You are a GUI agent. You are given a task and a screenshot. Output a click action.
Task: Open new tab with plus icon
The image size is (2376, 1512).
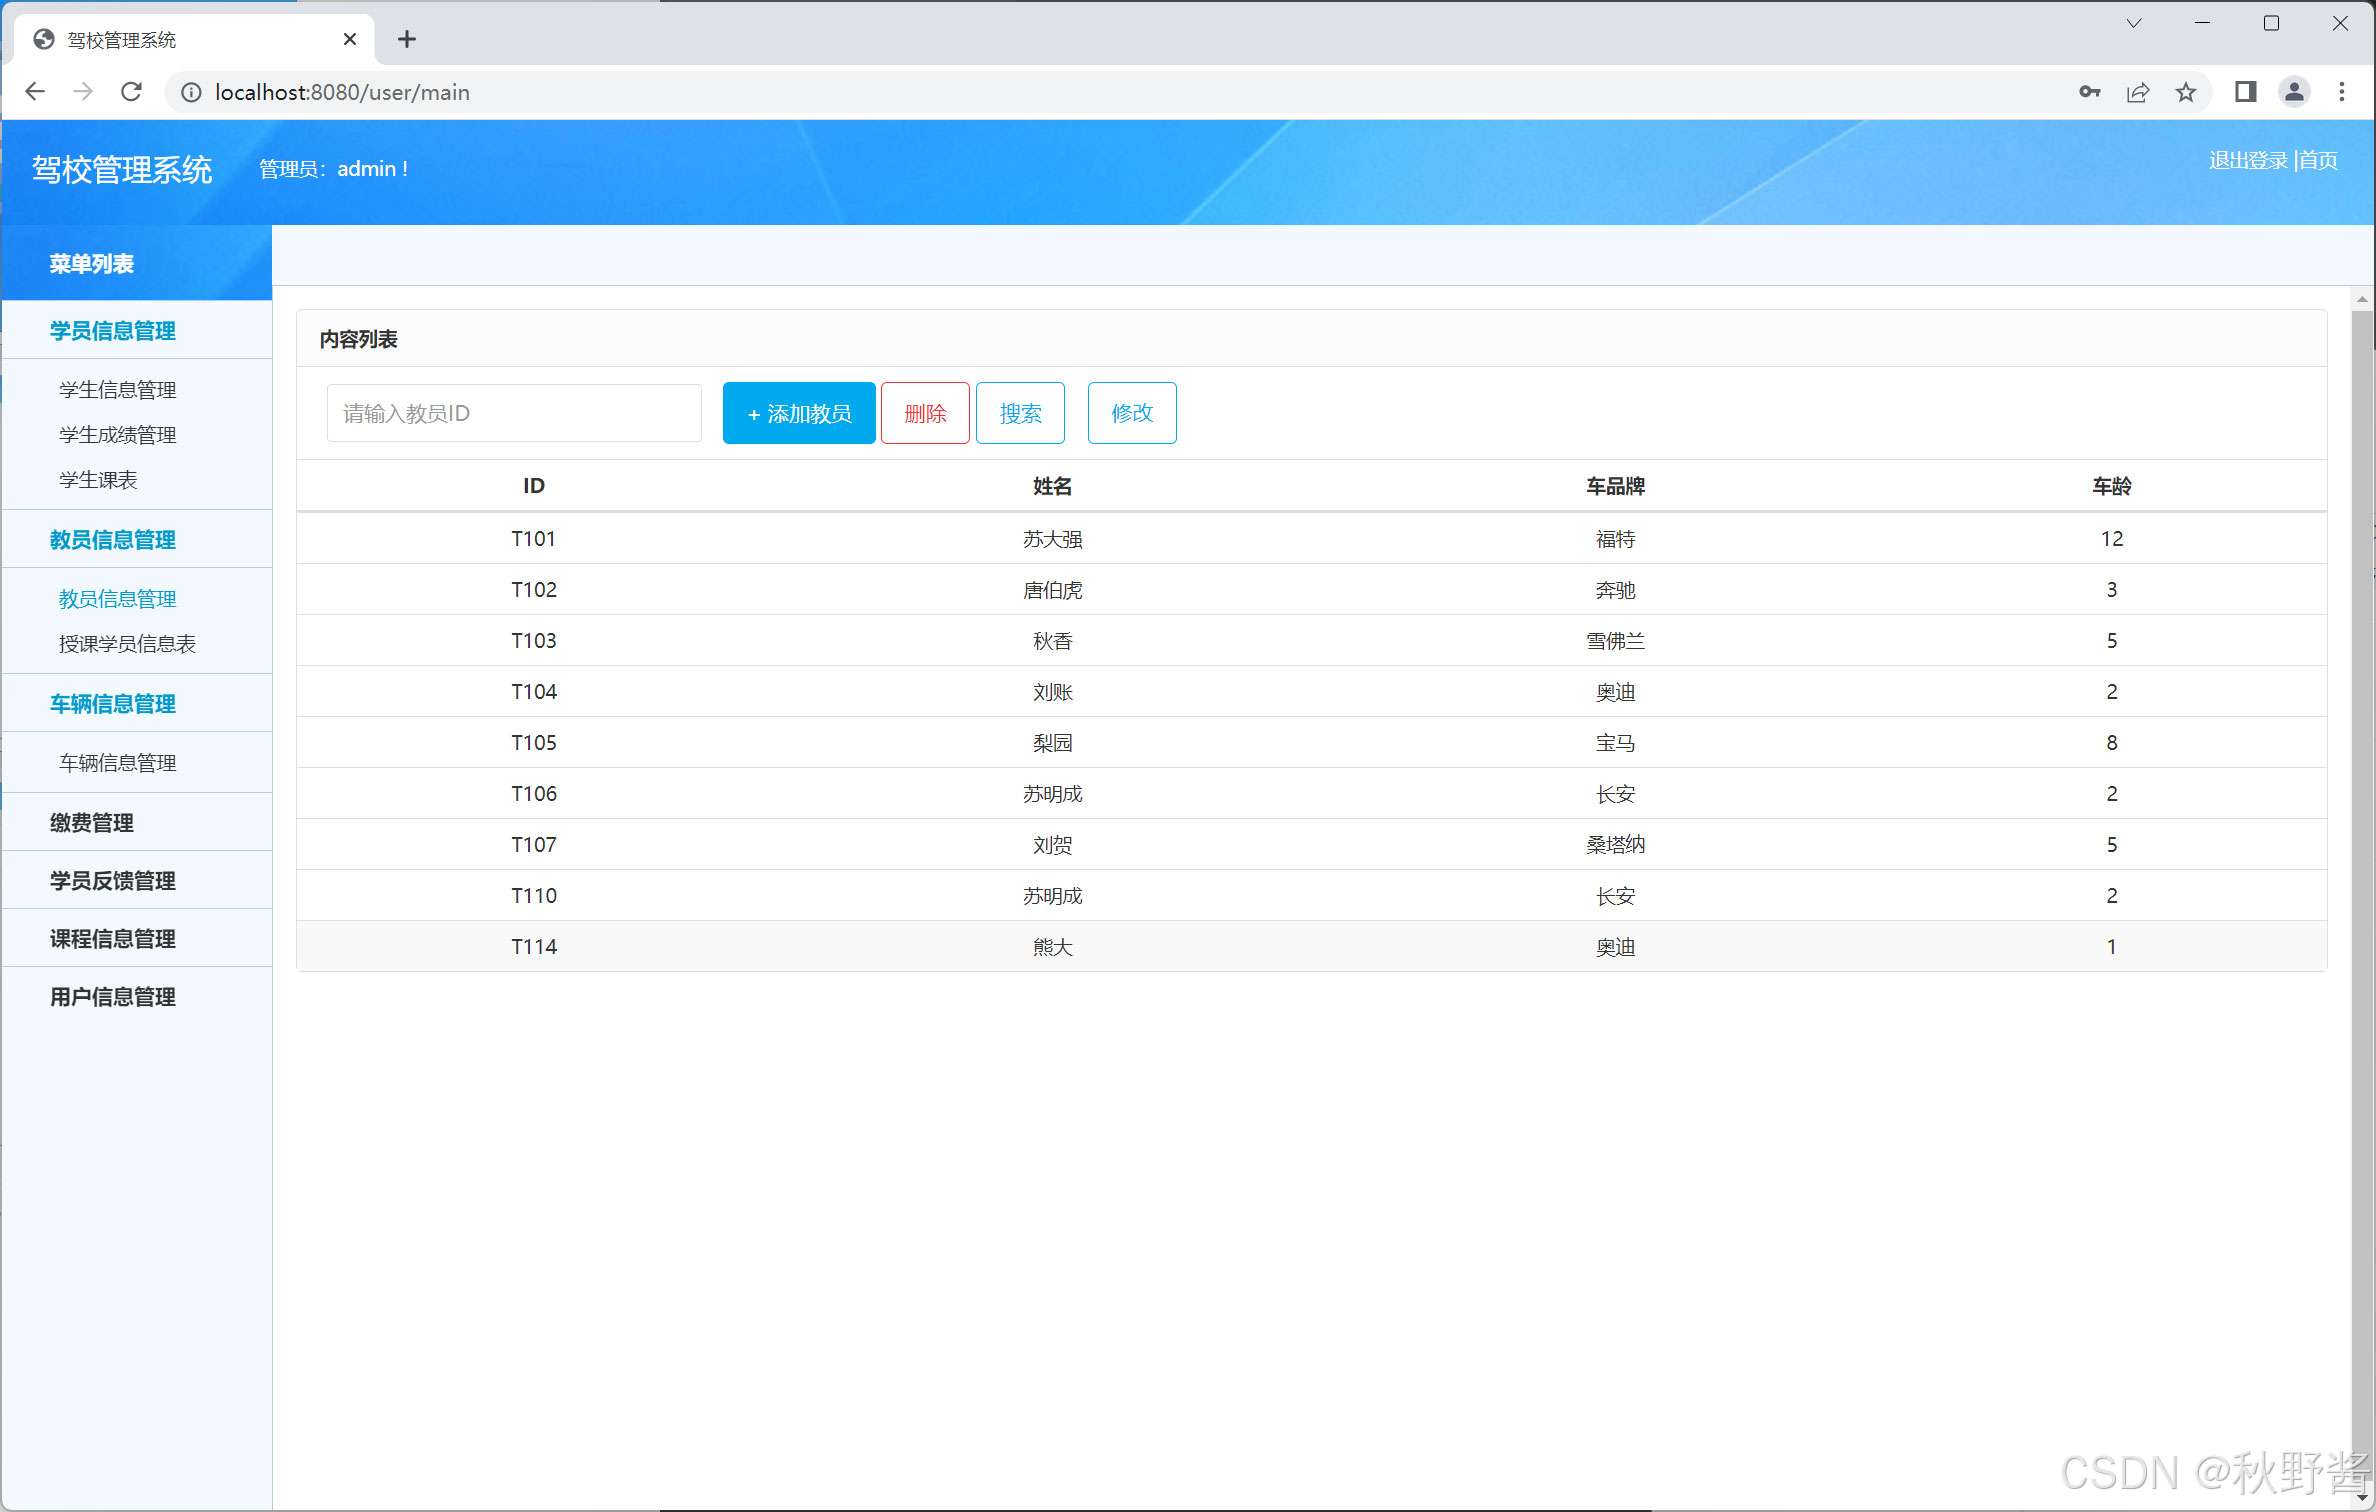406,39
